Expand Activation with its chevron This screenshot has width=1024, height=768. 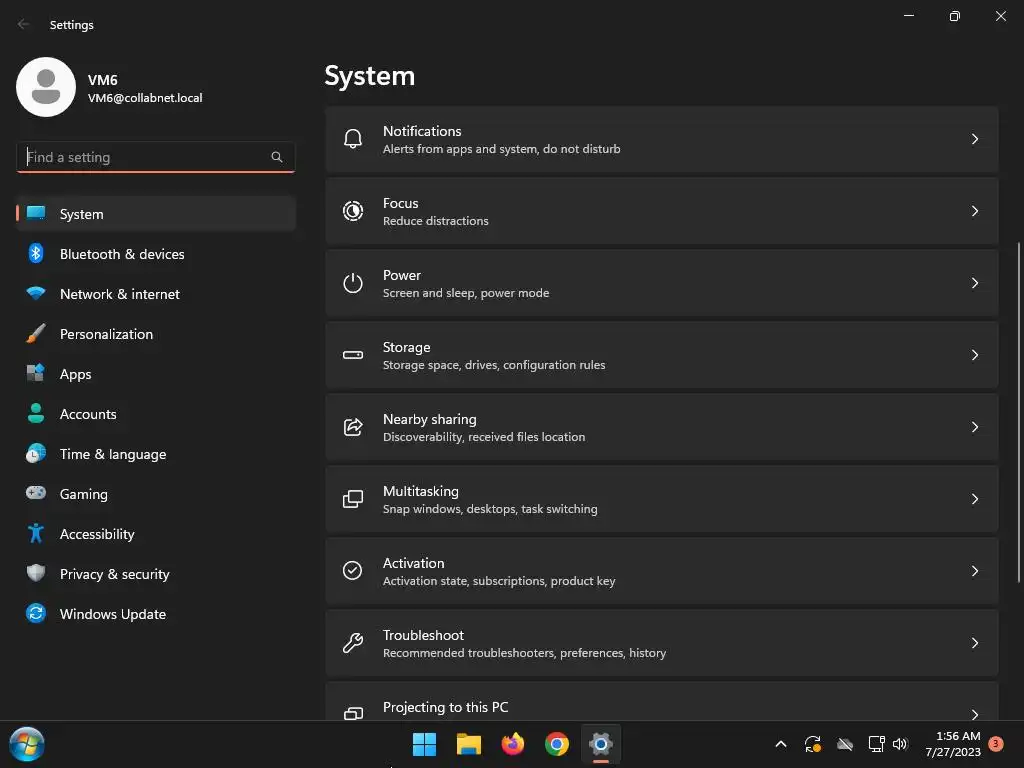click(974, 571)
